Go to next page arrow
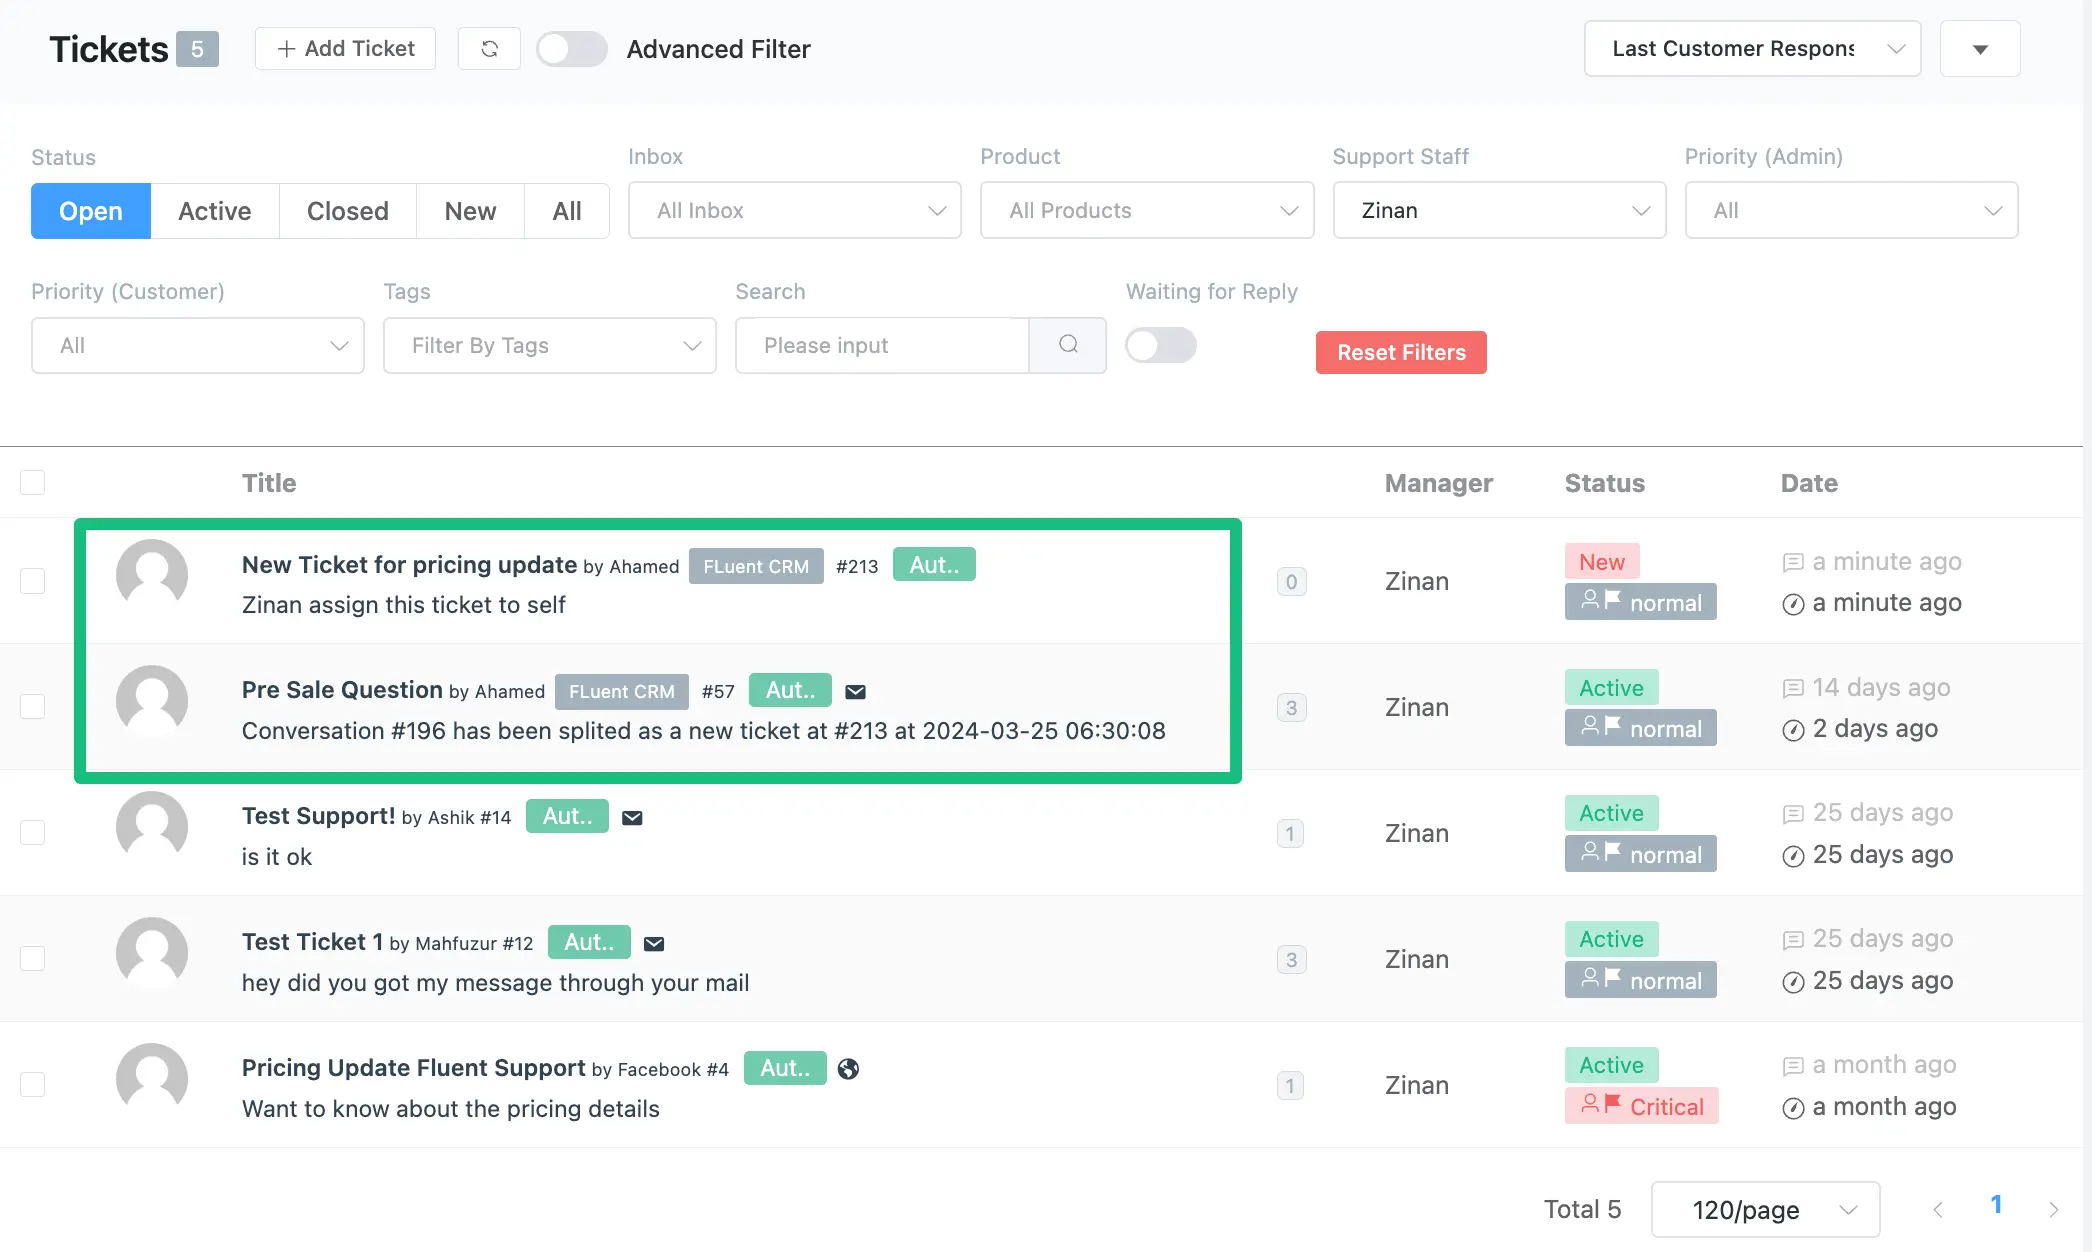 pos(2053,1209)
